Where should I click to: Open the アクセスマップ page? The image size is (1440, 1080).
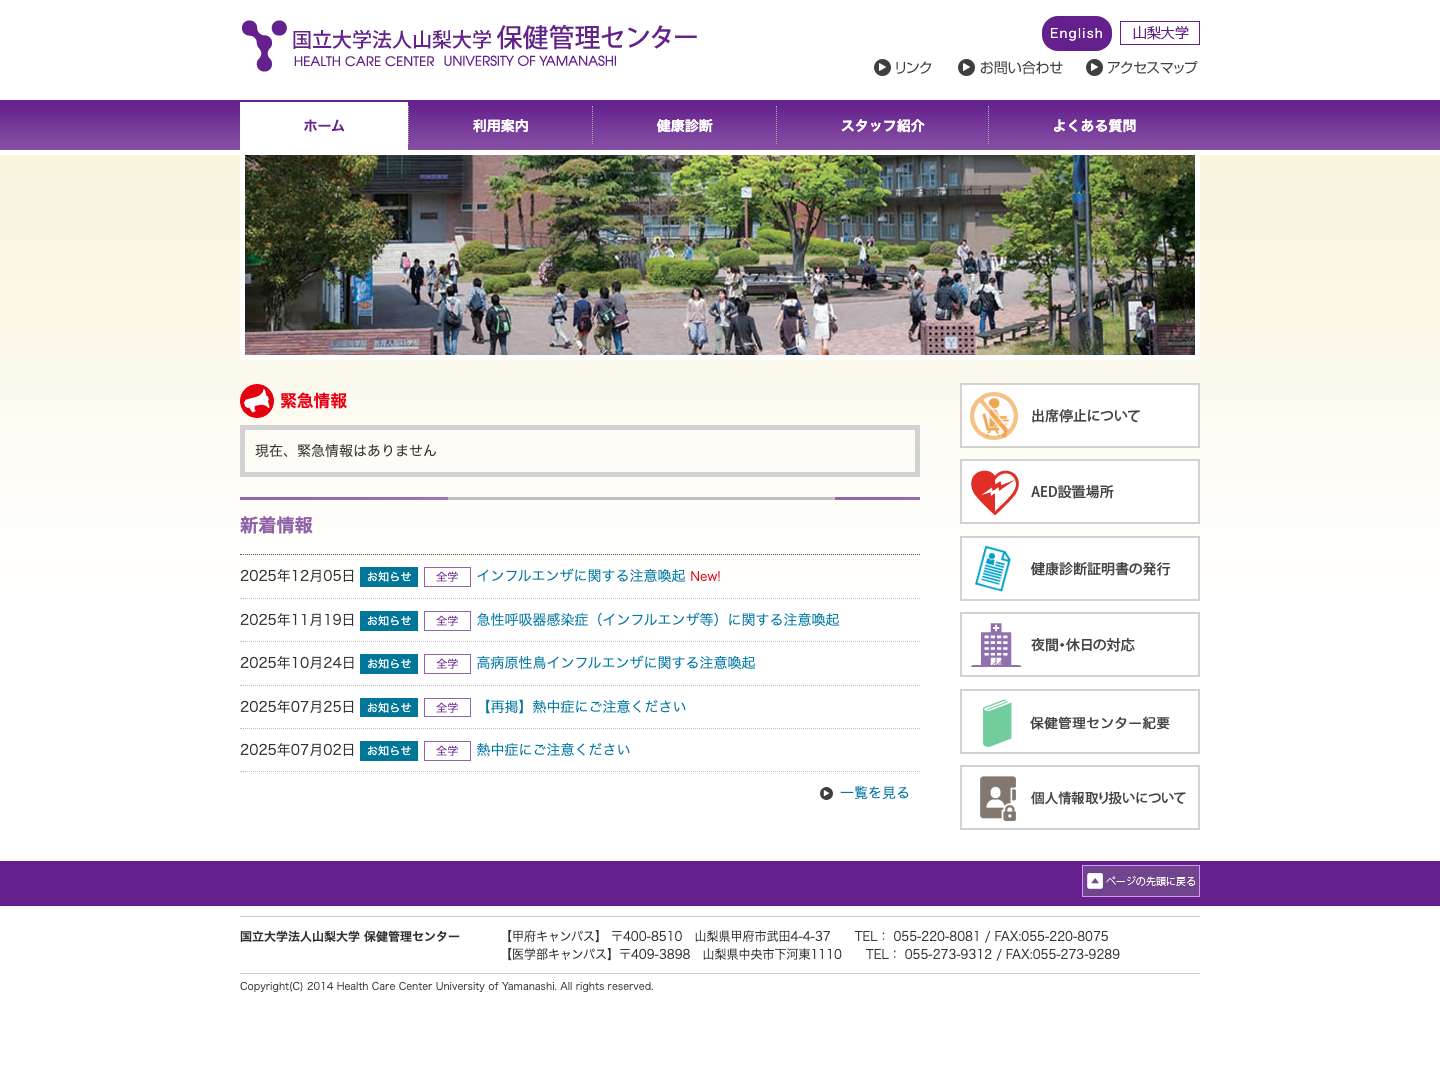point(1152,68)
